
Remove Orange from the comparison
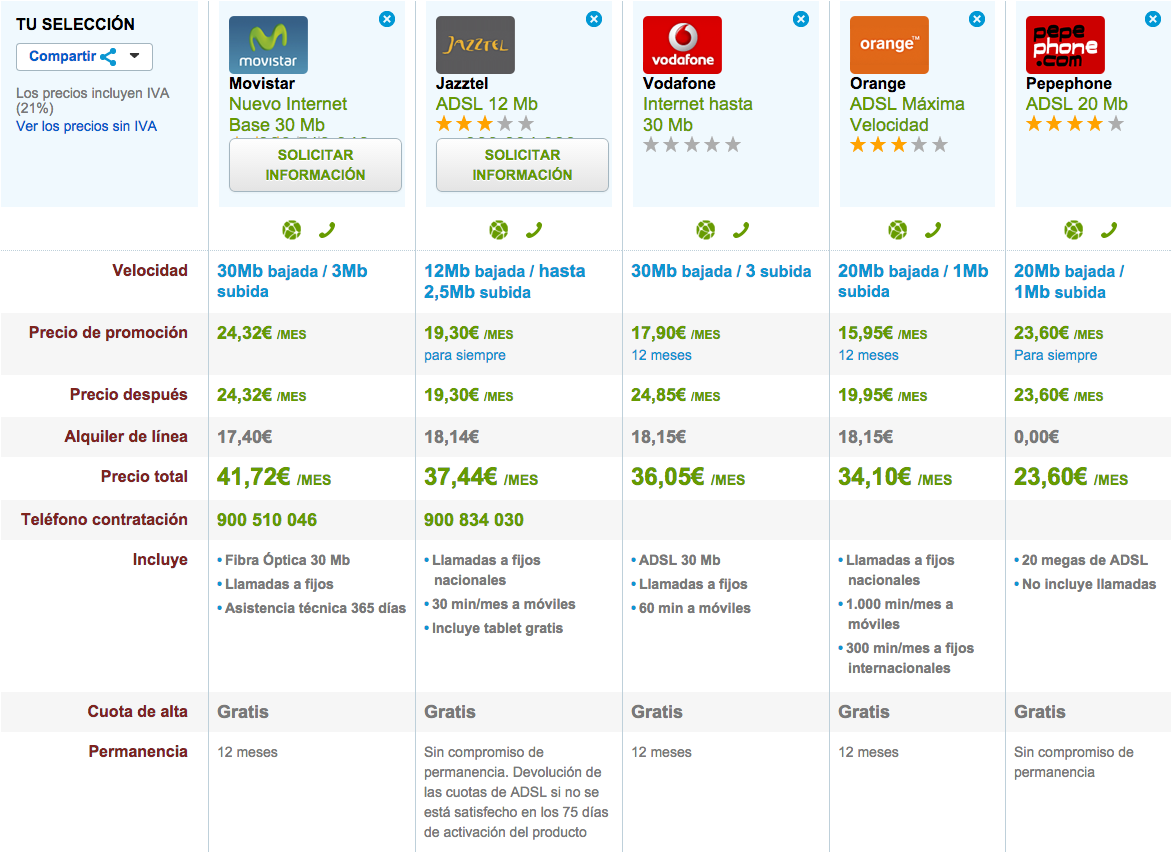pyautogui.click(x=977, y=19)
